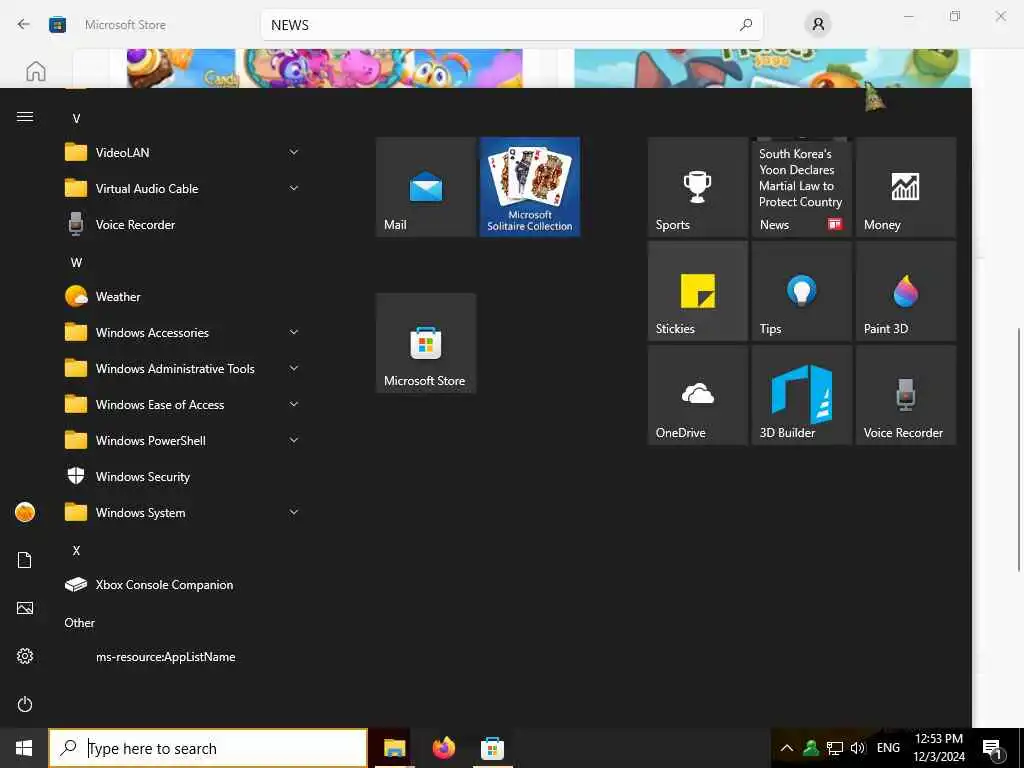Viewport: 1024px width, 768px height.
Task: Show hidden tray icons chevron
Action: (x=787, y=748)
